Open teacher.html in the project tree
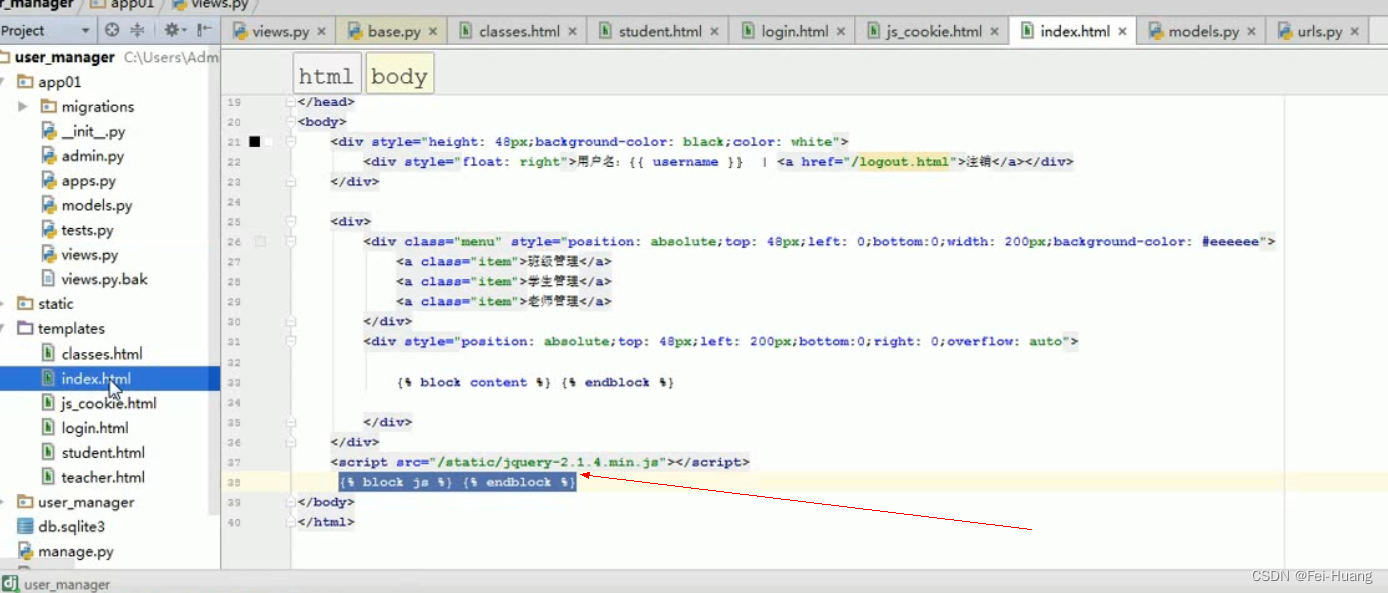The height and width of the screenshot is (593, 1388). (x=102, y=477)
